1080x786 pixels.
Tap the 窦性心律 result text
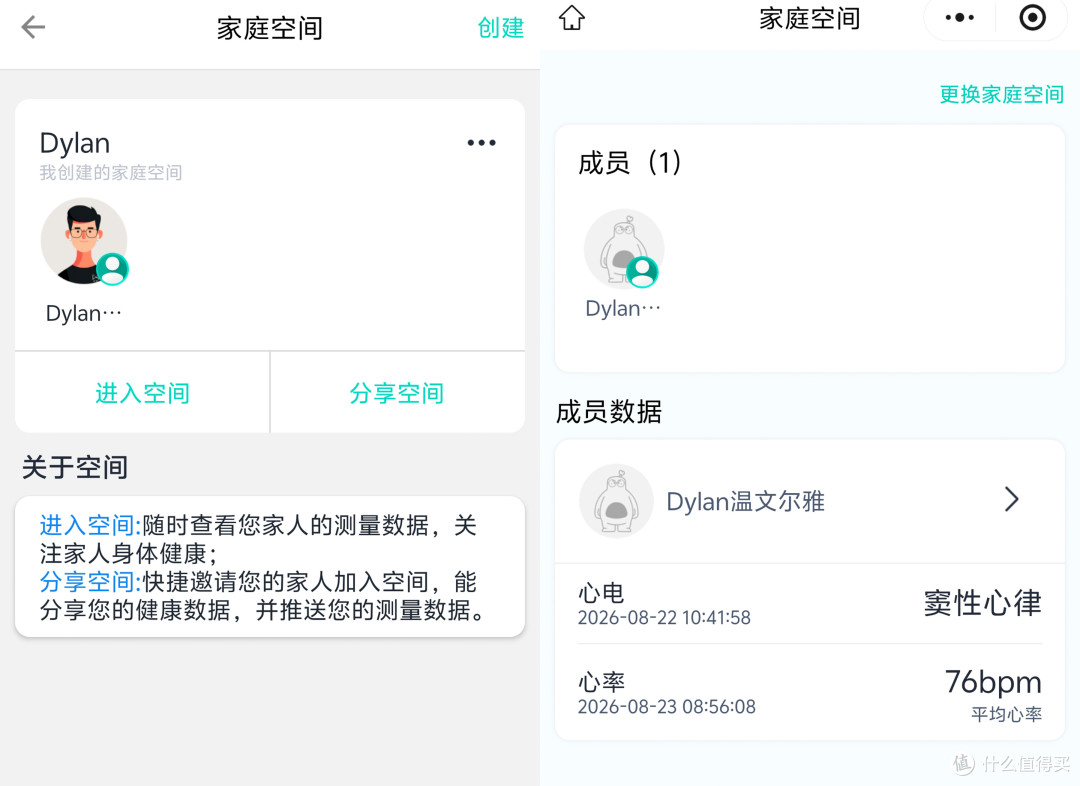(982, 603)
